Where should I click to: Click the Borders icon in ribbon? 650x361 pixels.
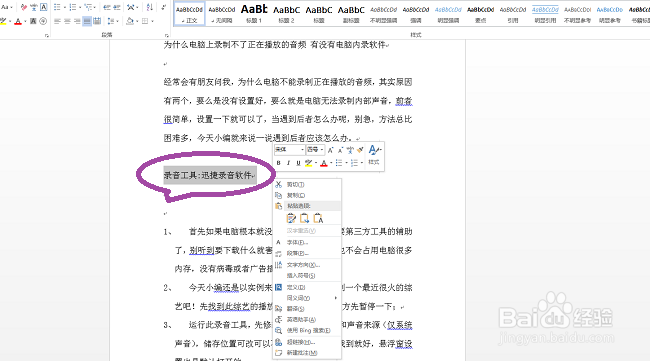145,21
